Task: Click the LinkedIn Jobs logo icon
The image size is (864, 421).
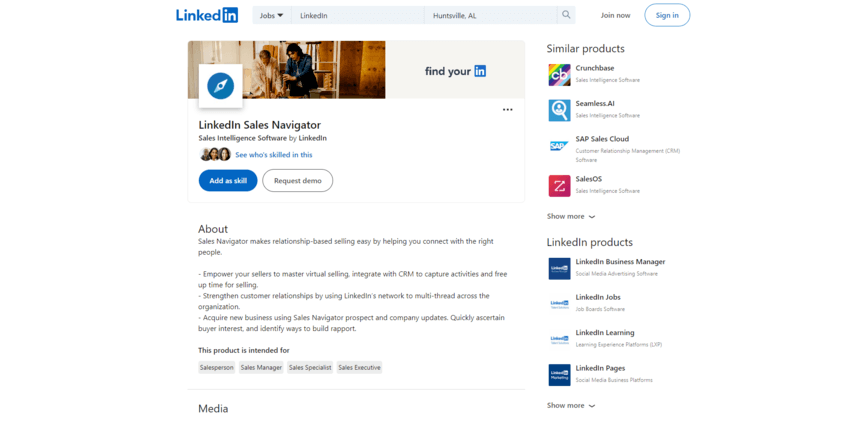Action: tap(559, 304)
